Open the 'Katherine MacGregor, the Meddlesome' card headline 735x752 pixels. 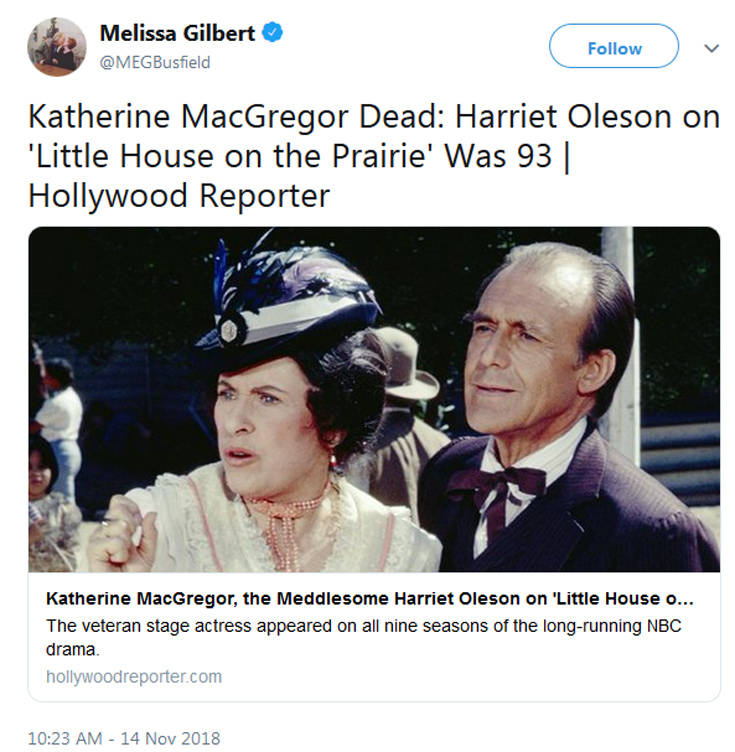(x=368, y=599)
